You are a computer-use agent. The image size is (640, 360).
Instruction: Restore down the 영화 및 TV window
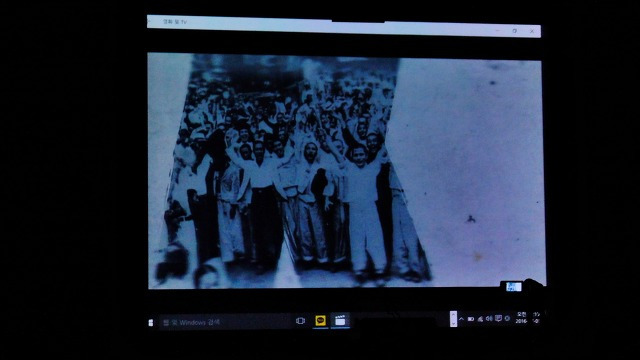[515, 31]
